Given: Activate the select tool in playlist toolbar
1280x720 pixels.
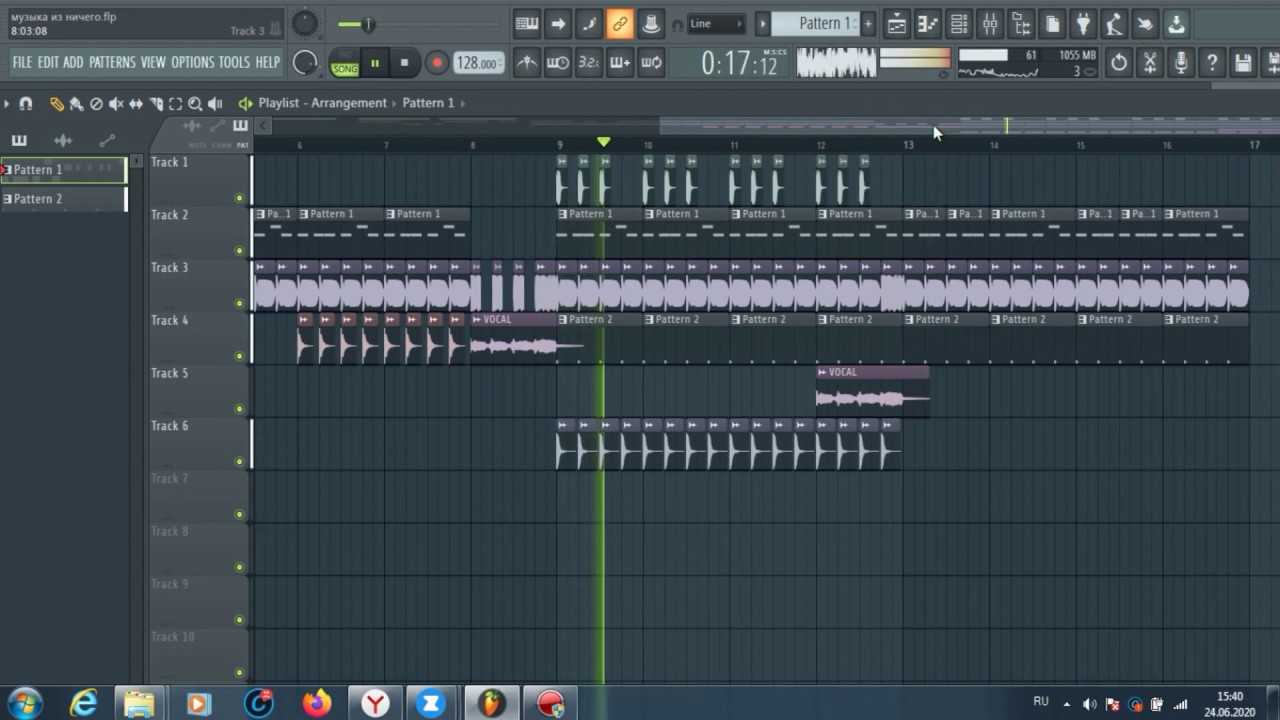Looking at the screenshot, I should [x=176, y=103].
